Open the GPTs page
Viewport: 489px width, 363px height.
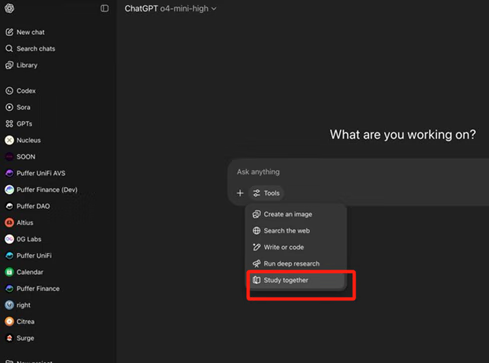(19, 124)
